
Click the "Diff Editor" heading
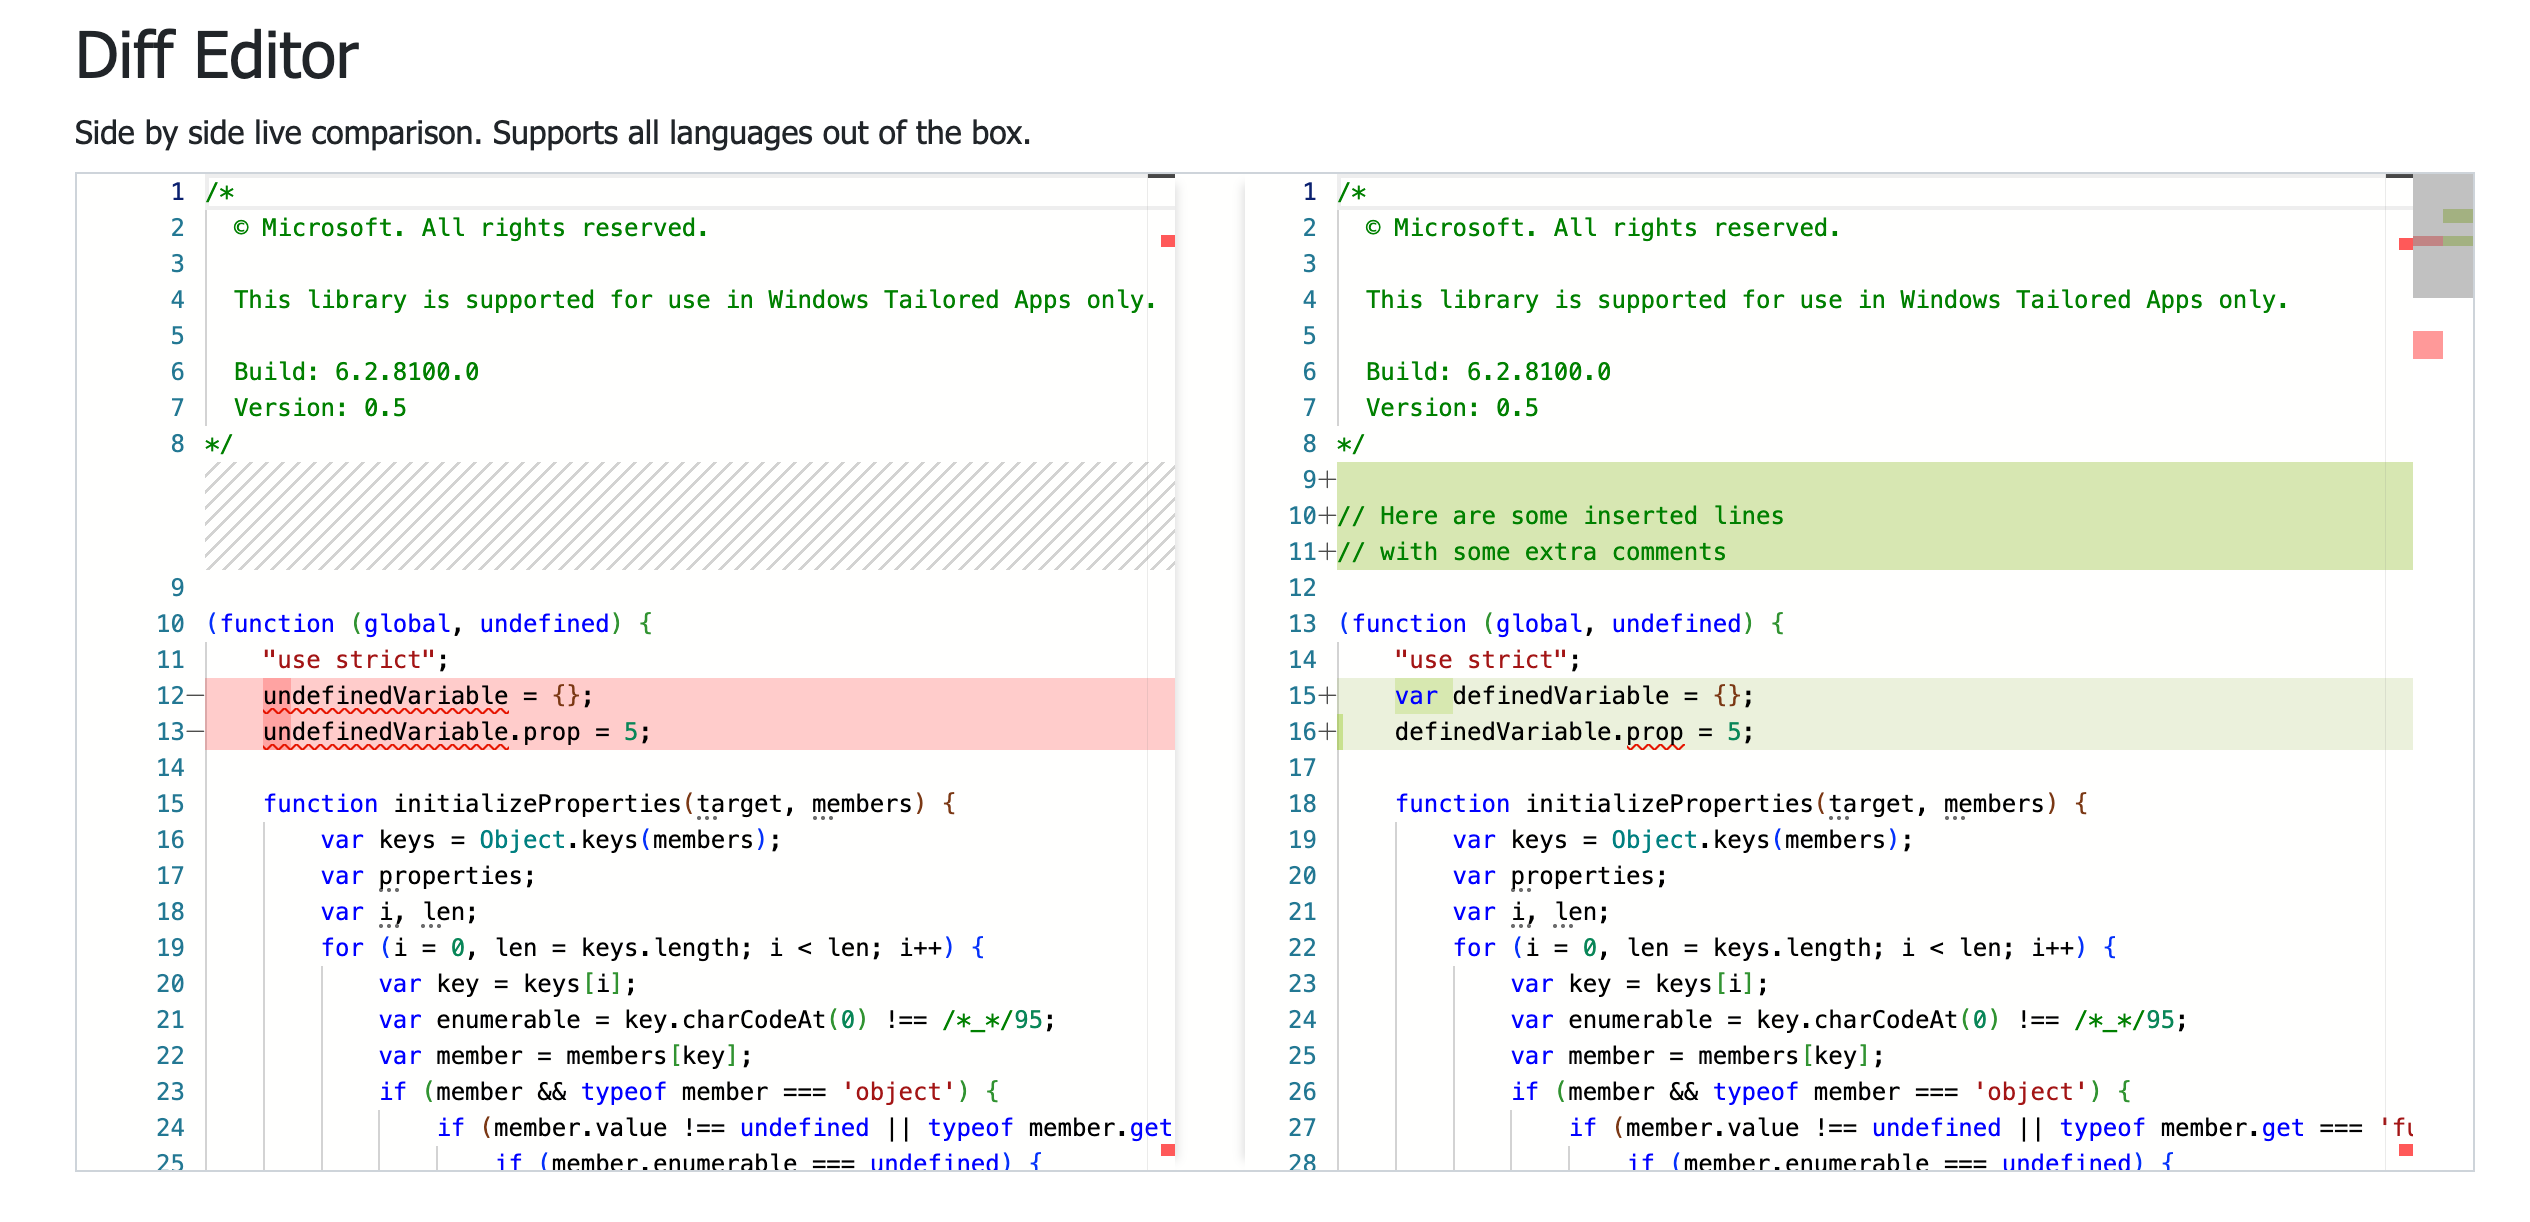click(216, 55)
